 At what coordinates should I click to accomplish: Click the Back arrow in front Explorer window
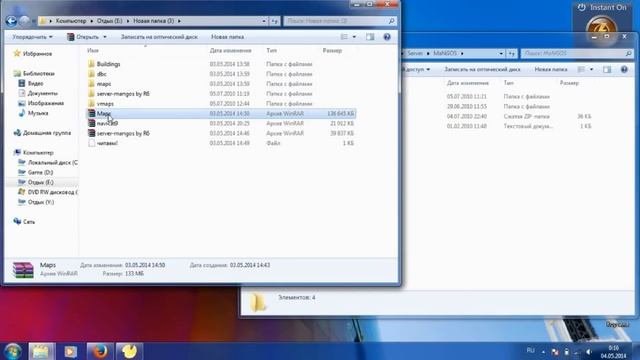pos(11,21)
